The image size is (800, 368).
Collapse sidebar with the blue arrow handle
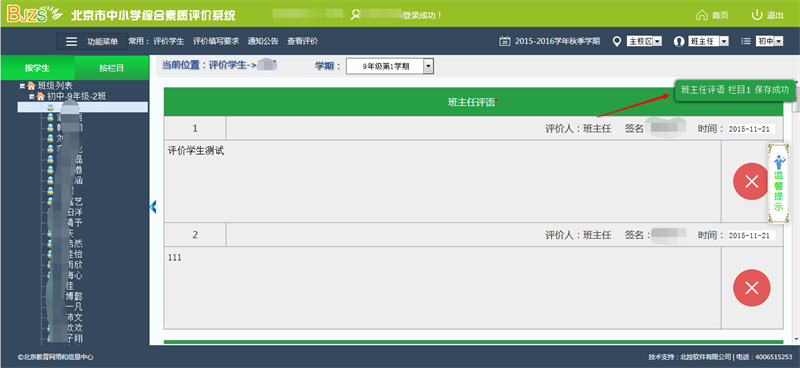[x=153, y=207]
